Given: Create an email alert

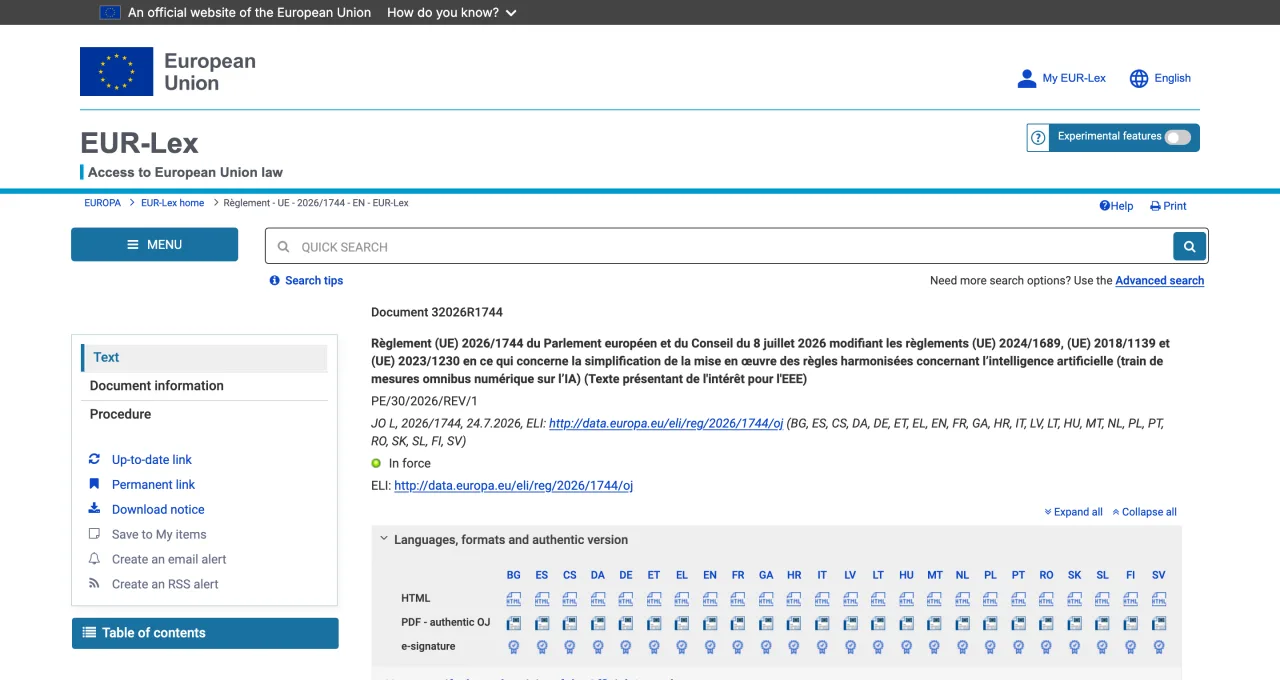Looking at the screenshot, I should click(x=169, y=560).
